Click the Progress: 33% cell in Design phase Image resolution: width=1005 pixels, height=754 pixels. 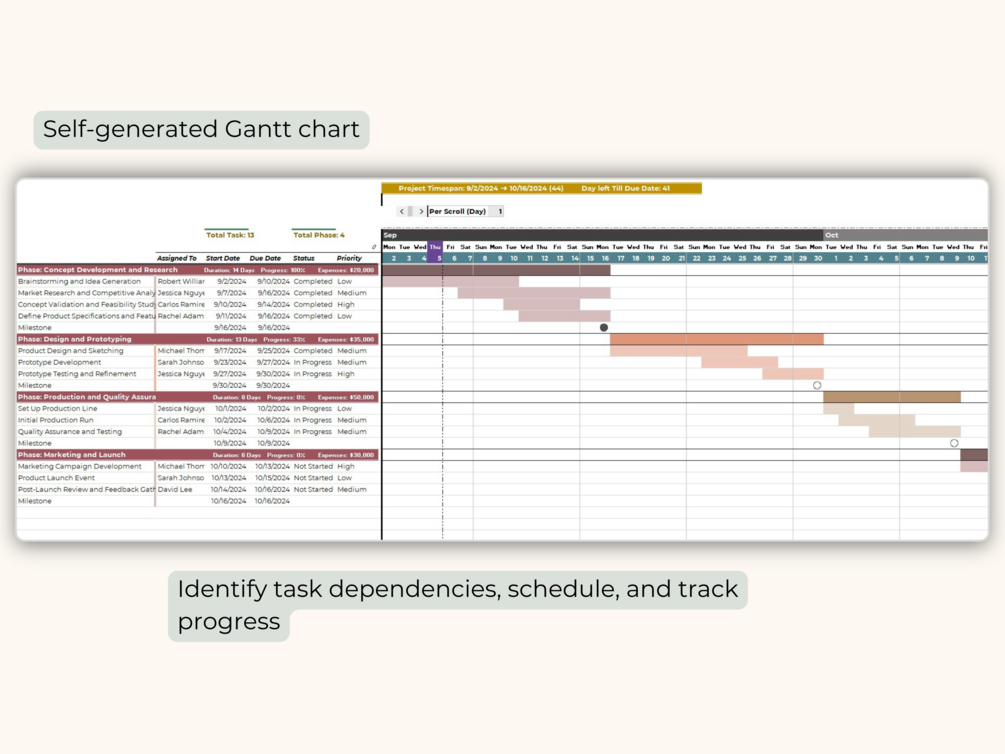pos(284,339)
